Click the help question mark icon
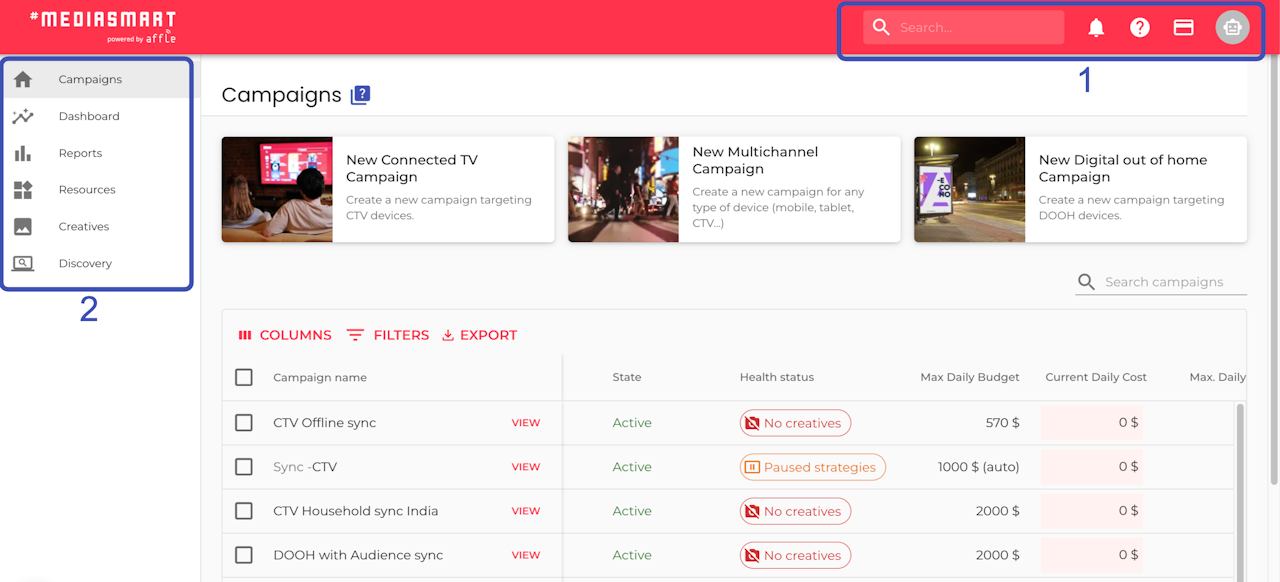Screen dimensions: 1280x582 (1140, 27)
